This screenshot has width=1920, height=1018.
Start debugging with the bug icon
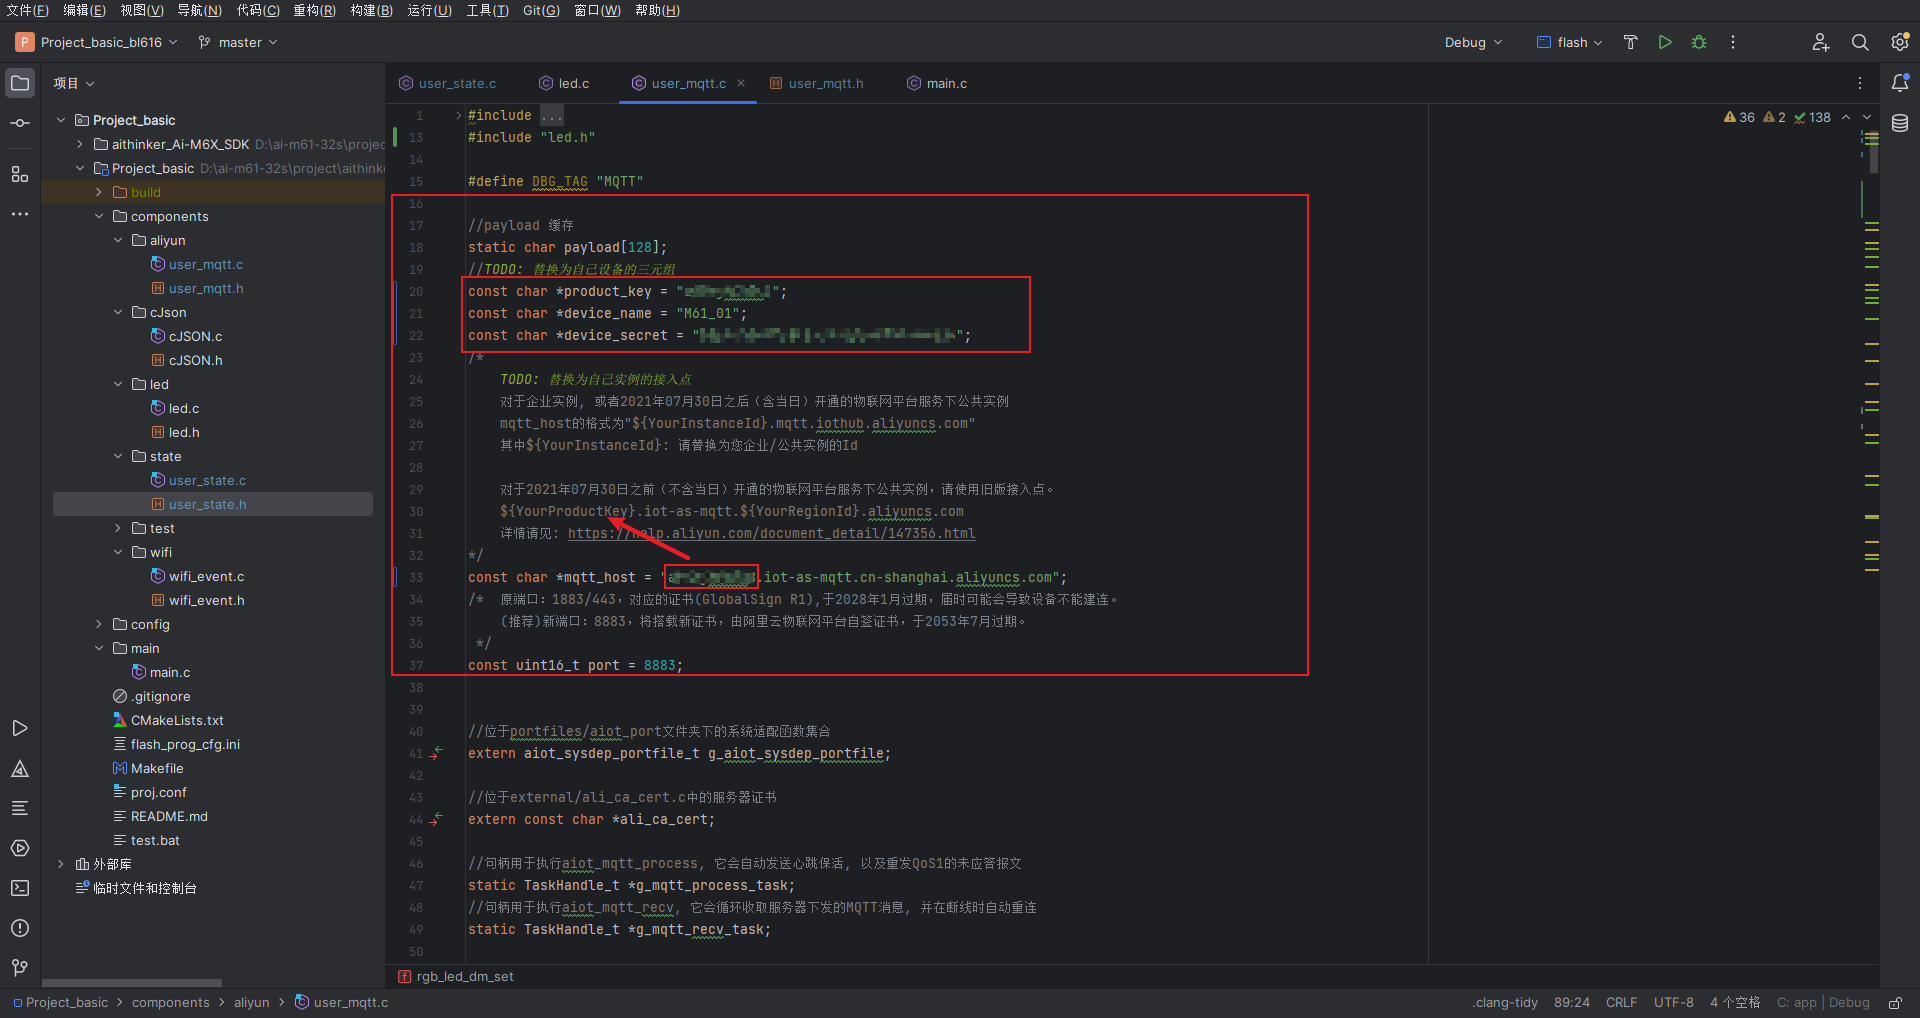click(x=1699, y=42)
